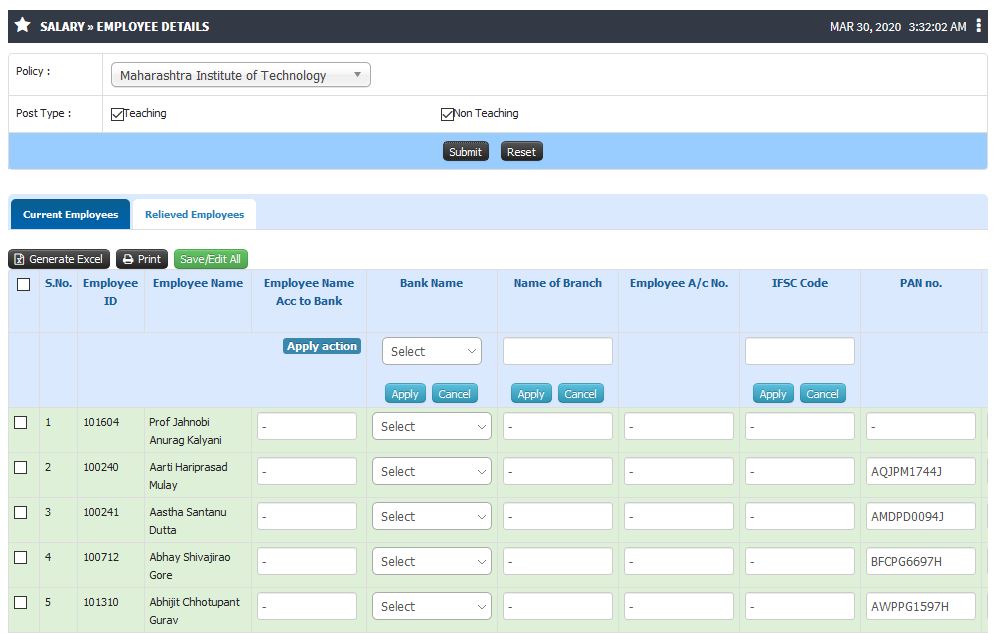Click PAN no. field containing AWPPG1597H
Viewport: 995px width, 633px height.
pyautogui.click(x=921, y=606)
